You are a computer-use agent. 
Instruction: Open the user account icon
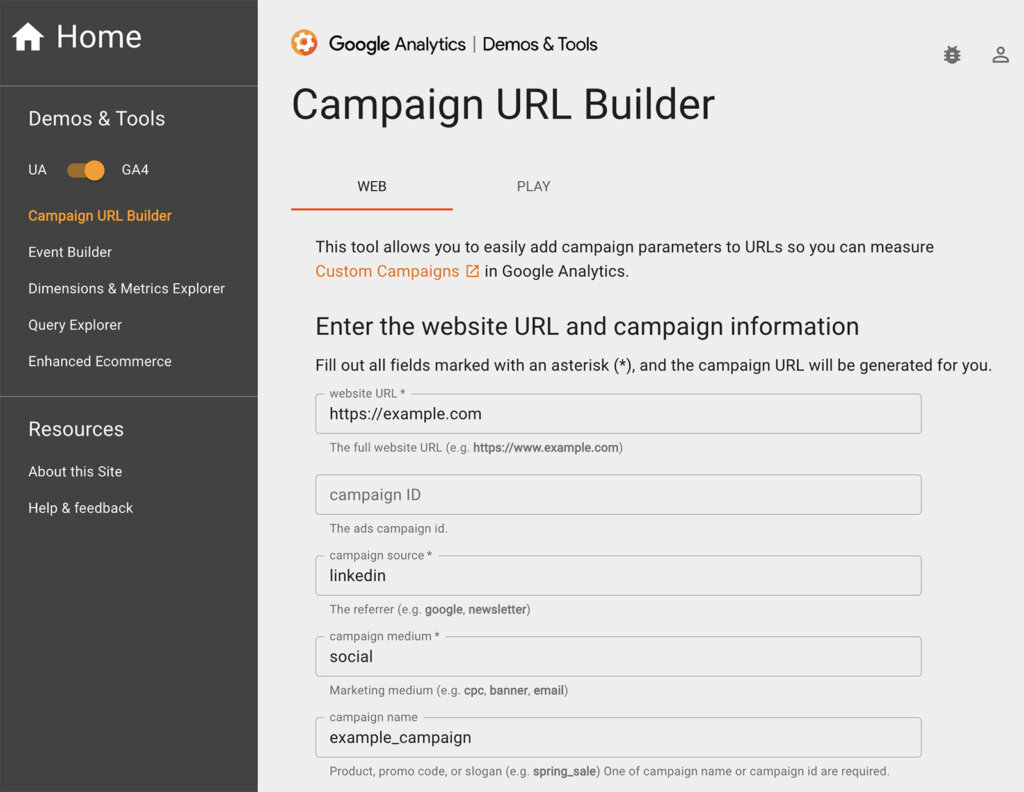[1000, 55]
